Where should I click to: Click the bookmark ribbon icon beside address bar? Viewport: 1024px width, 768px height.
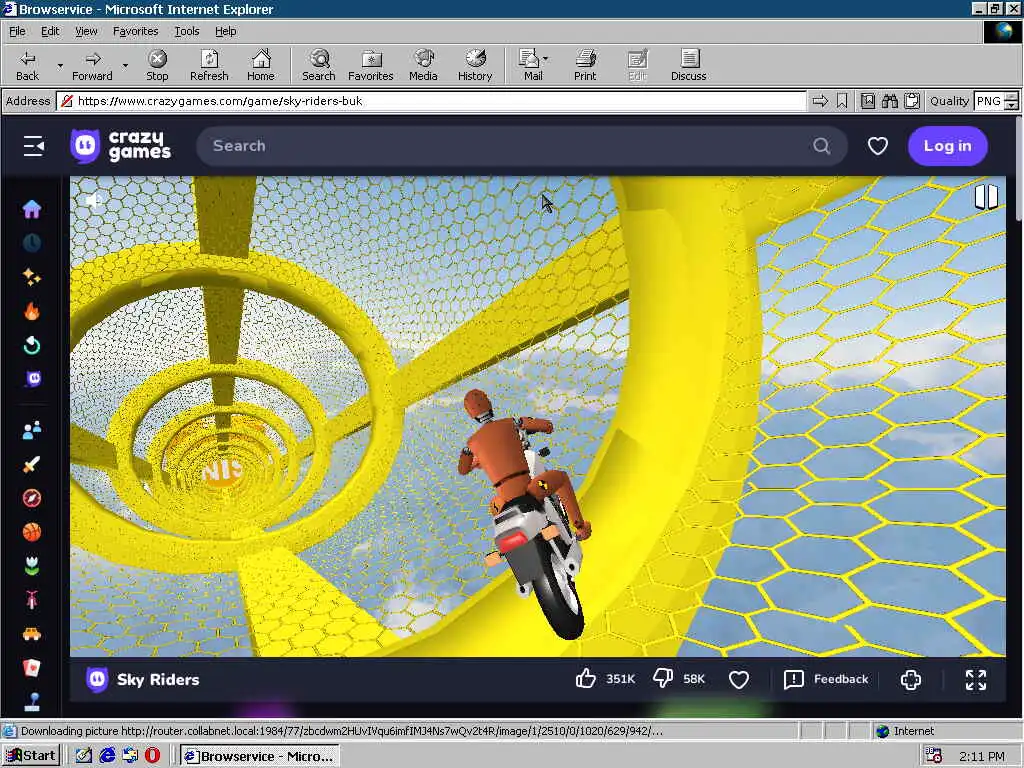tap(842, 101)
